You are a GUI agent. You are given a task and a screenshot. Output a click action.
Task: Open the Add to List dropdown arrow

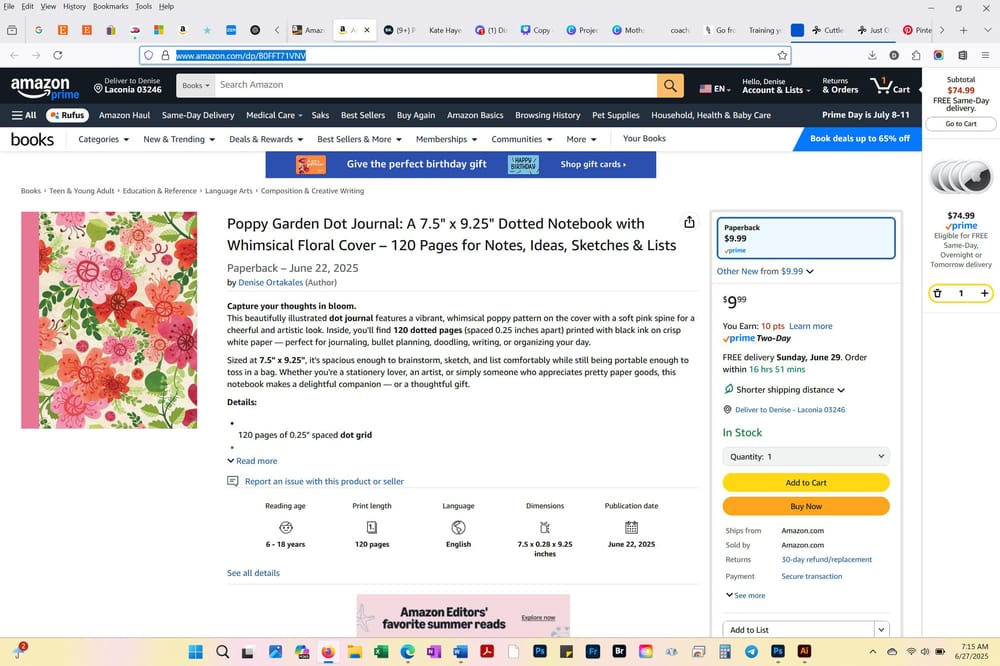click(x=881, y=630)
